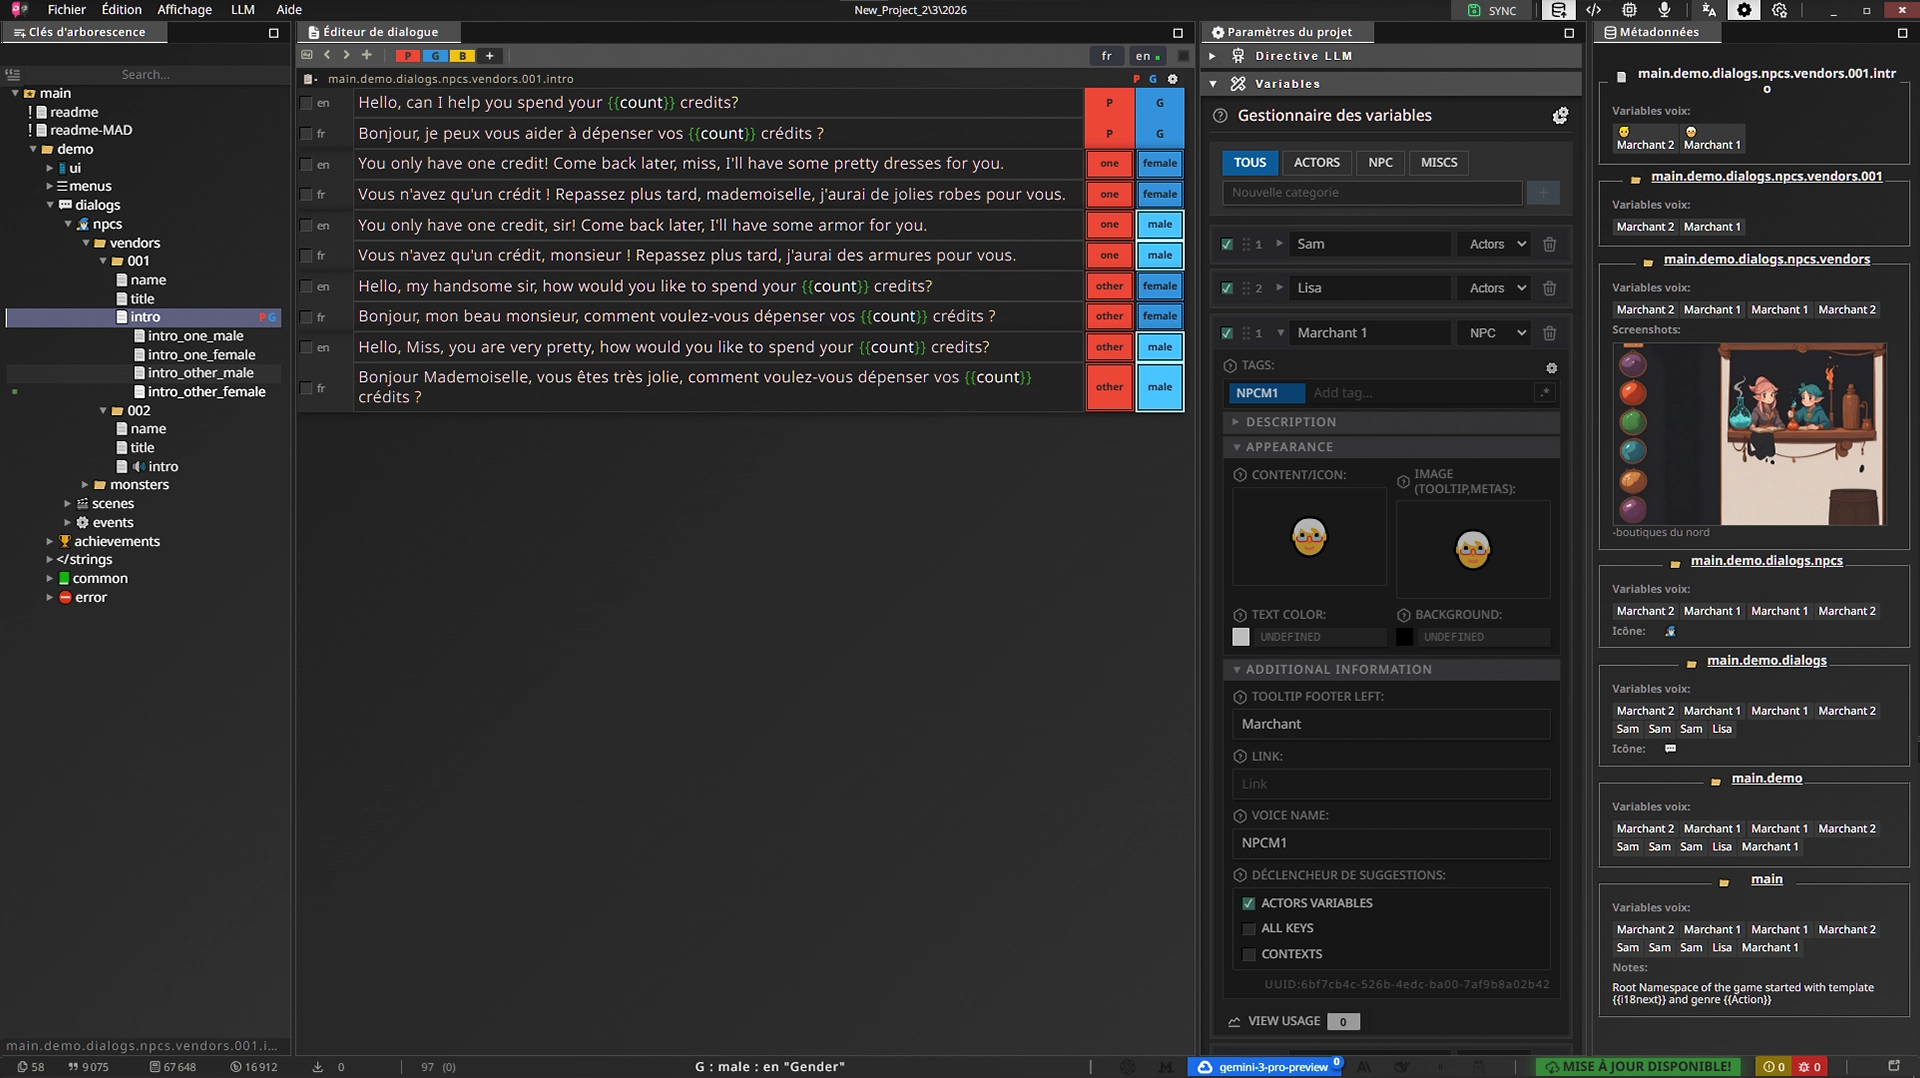Disable the ACTORS VARIABLES checkbox
Screen dimensions: 1920x1078
(1248, 903)
